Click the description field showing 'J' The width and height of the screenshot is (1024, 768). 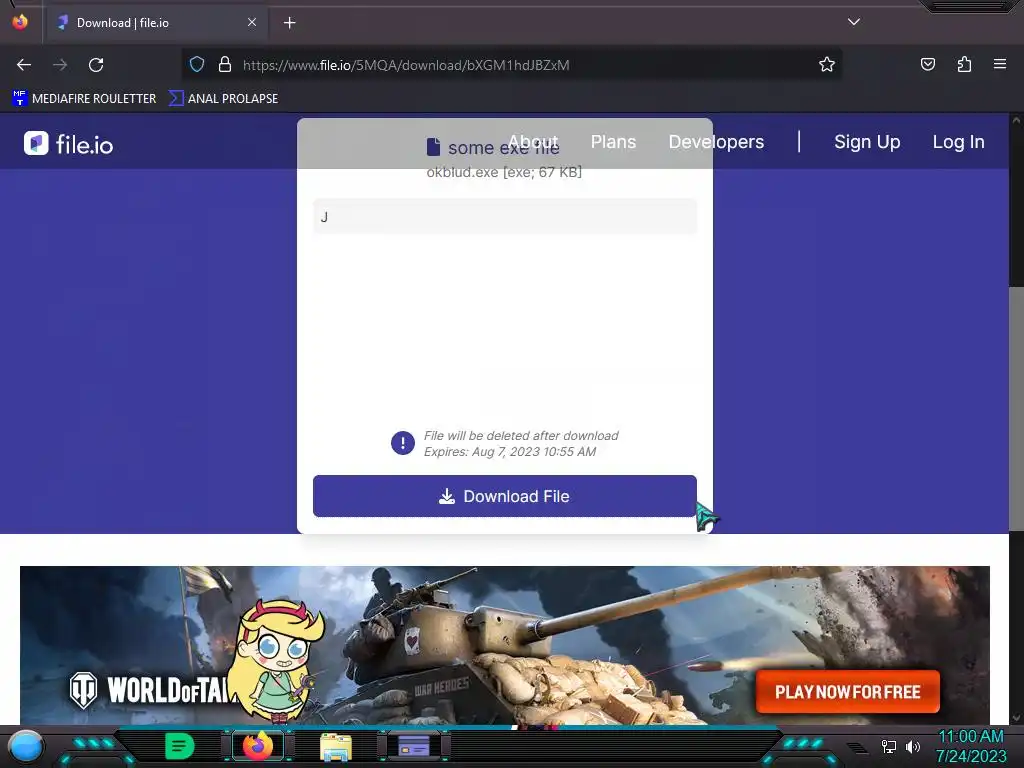(505, 217)
